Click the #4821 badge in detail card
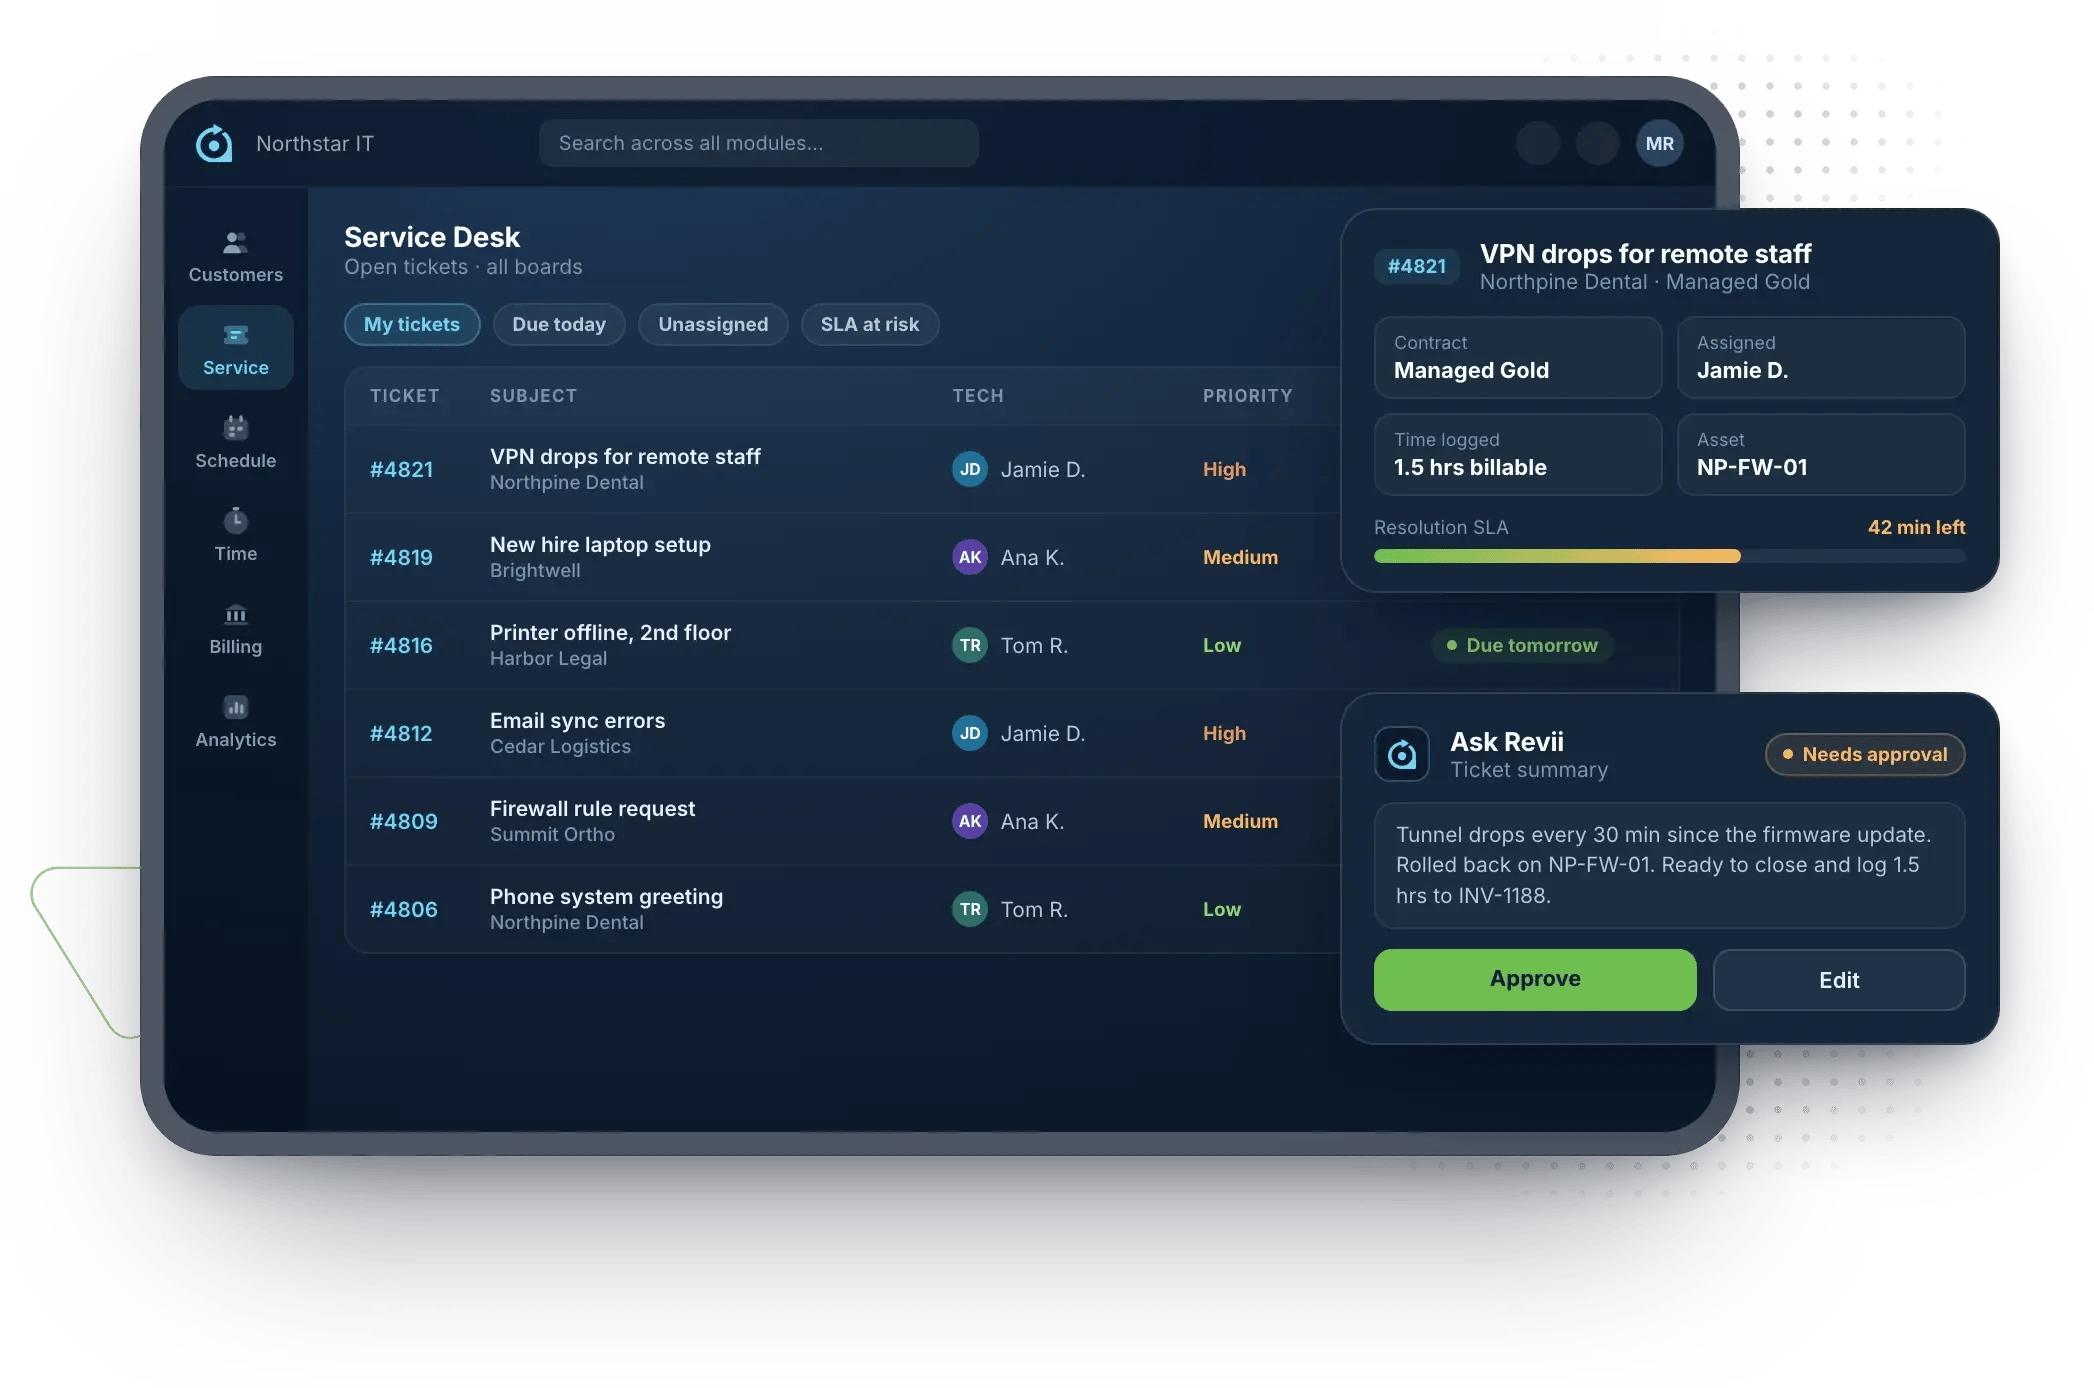 coord(1416,266)
